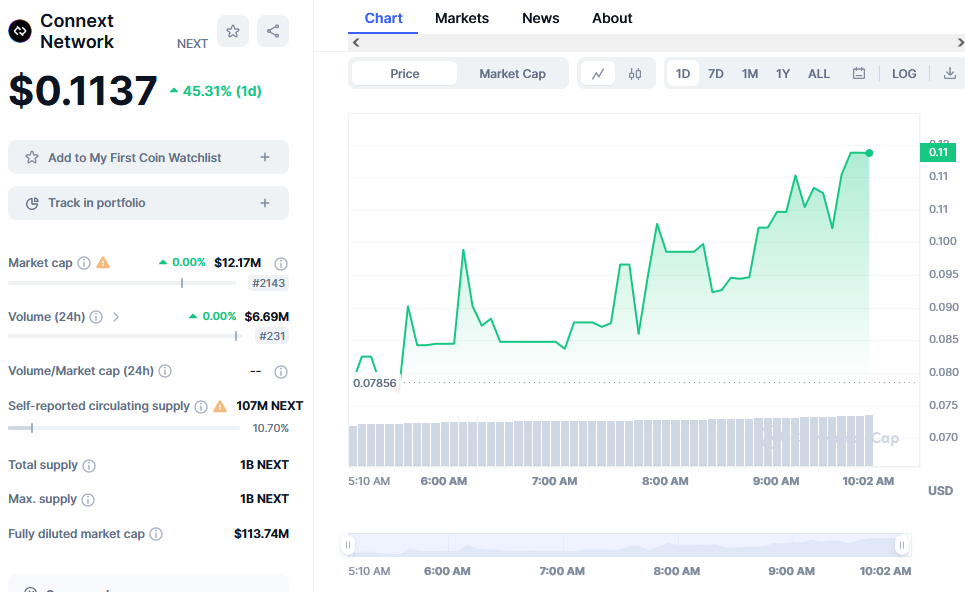Click the NEXT ticker symbol text
Screen dimensions: 965x592
192,44
